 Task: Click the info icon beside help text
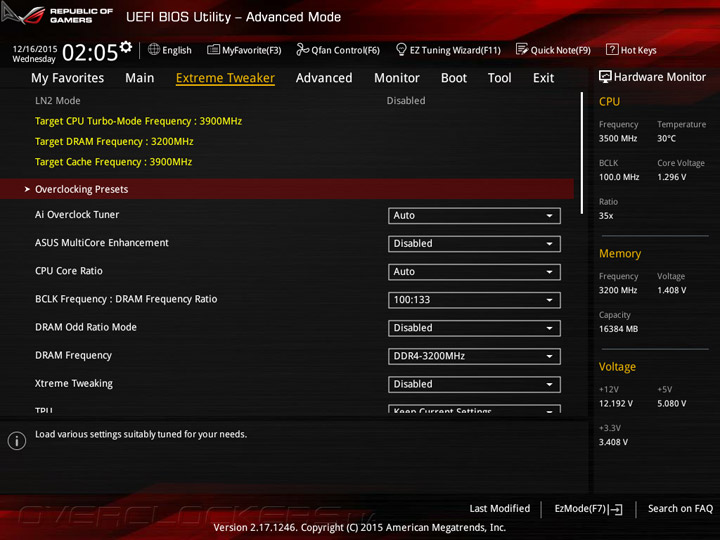(x=17, y=441)
